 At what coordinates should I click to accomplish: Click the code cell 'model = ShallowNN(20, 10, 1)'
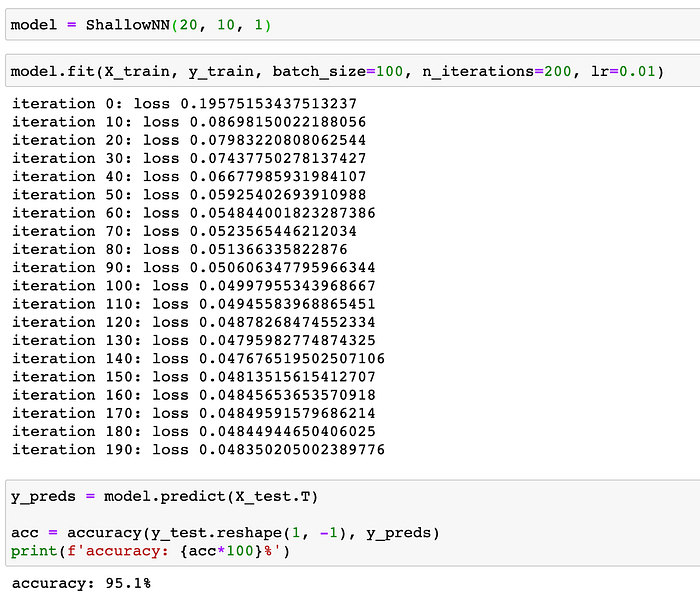coord(353,25)
